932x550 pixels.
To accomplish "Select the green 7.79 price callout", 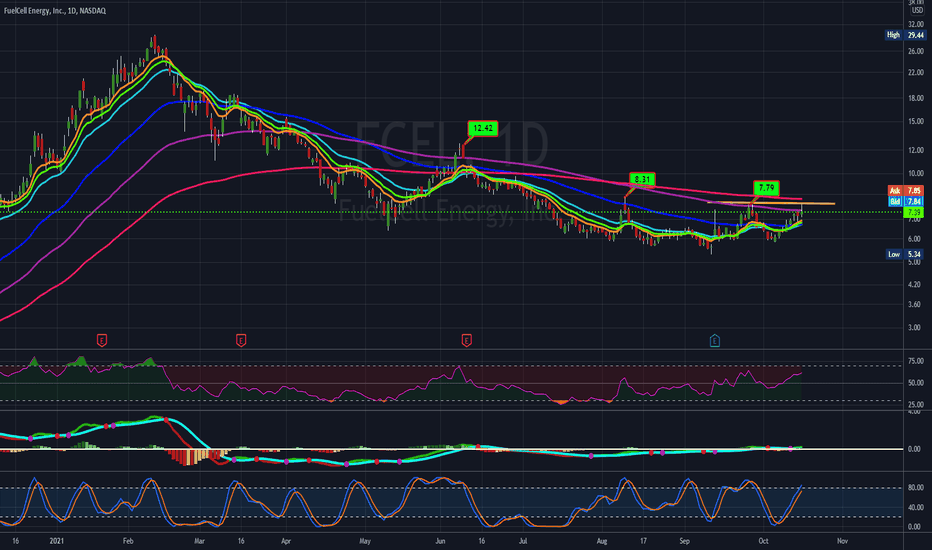I will (x=766, y=188).
